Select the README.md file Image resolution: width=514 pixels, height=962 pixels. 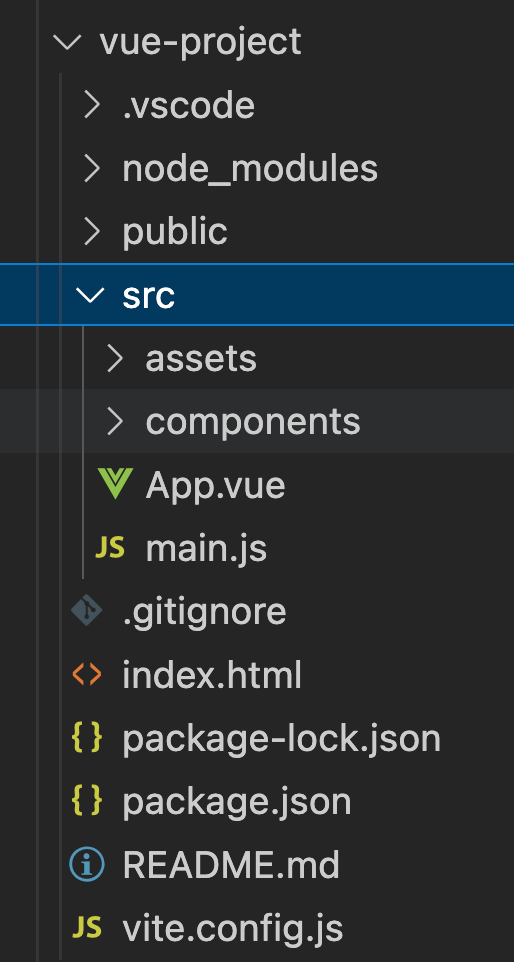pyautogui.click(x=257, y=865)
